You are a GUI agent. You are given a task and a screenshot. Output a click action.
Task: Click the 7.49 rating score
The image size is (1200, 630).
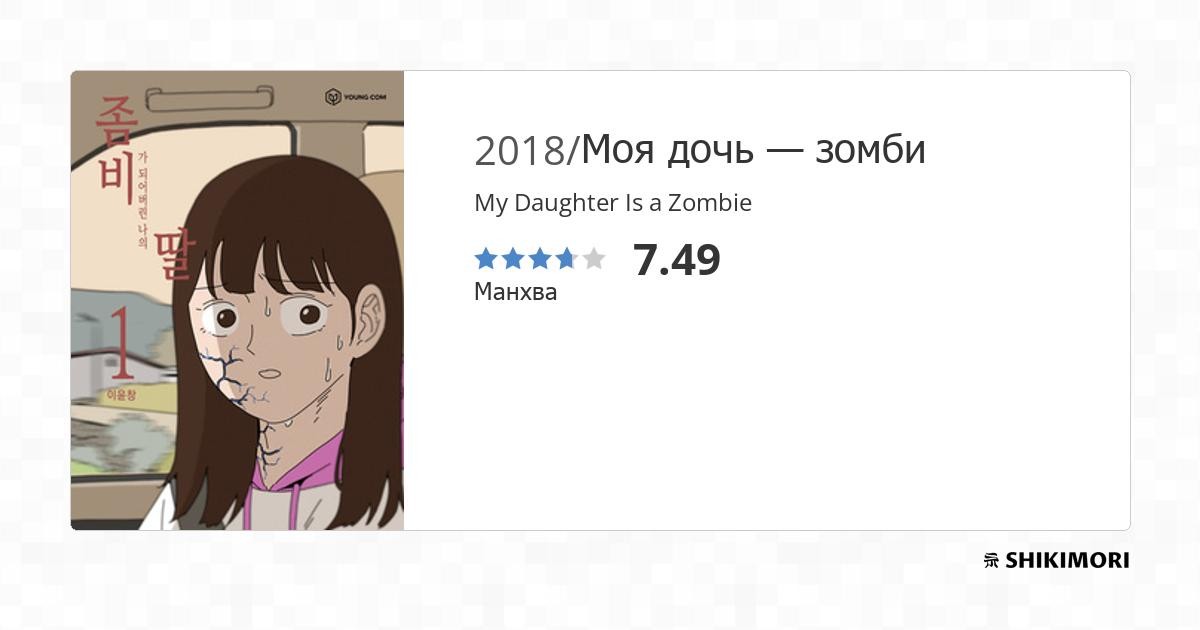pyautogui.click(x=677, y=260)
